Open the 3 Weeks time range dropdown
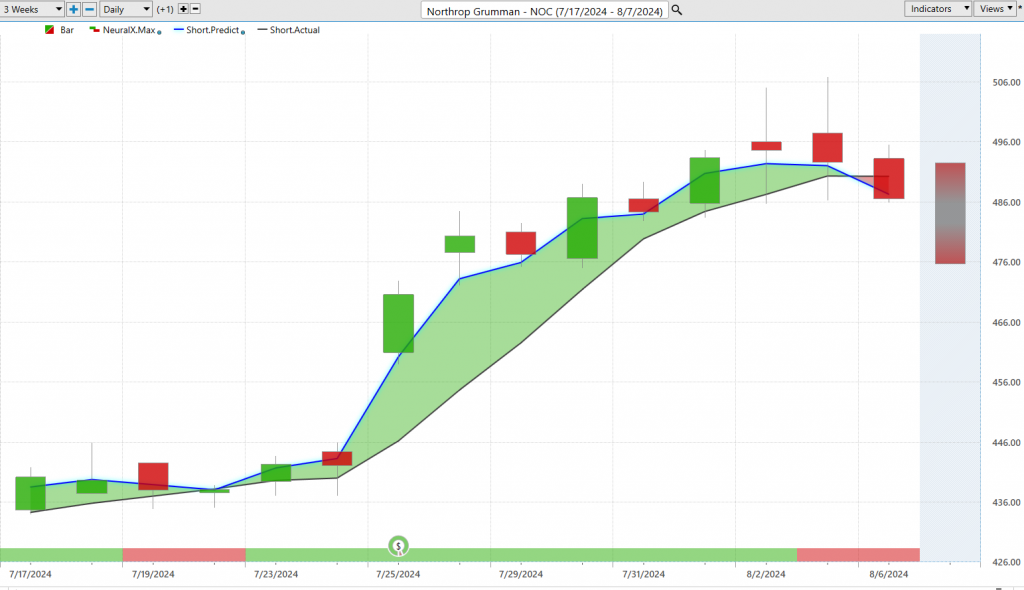Screen dimensions: 1024x590 point(32,9)
